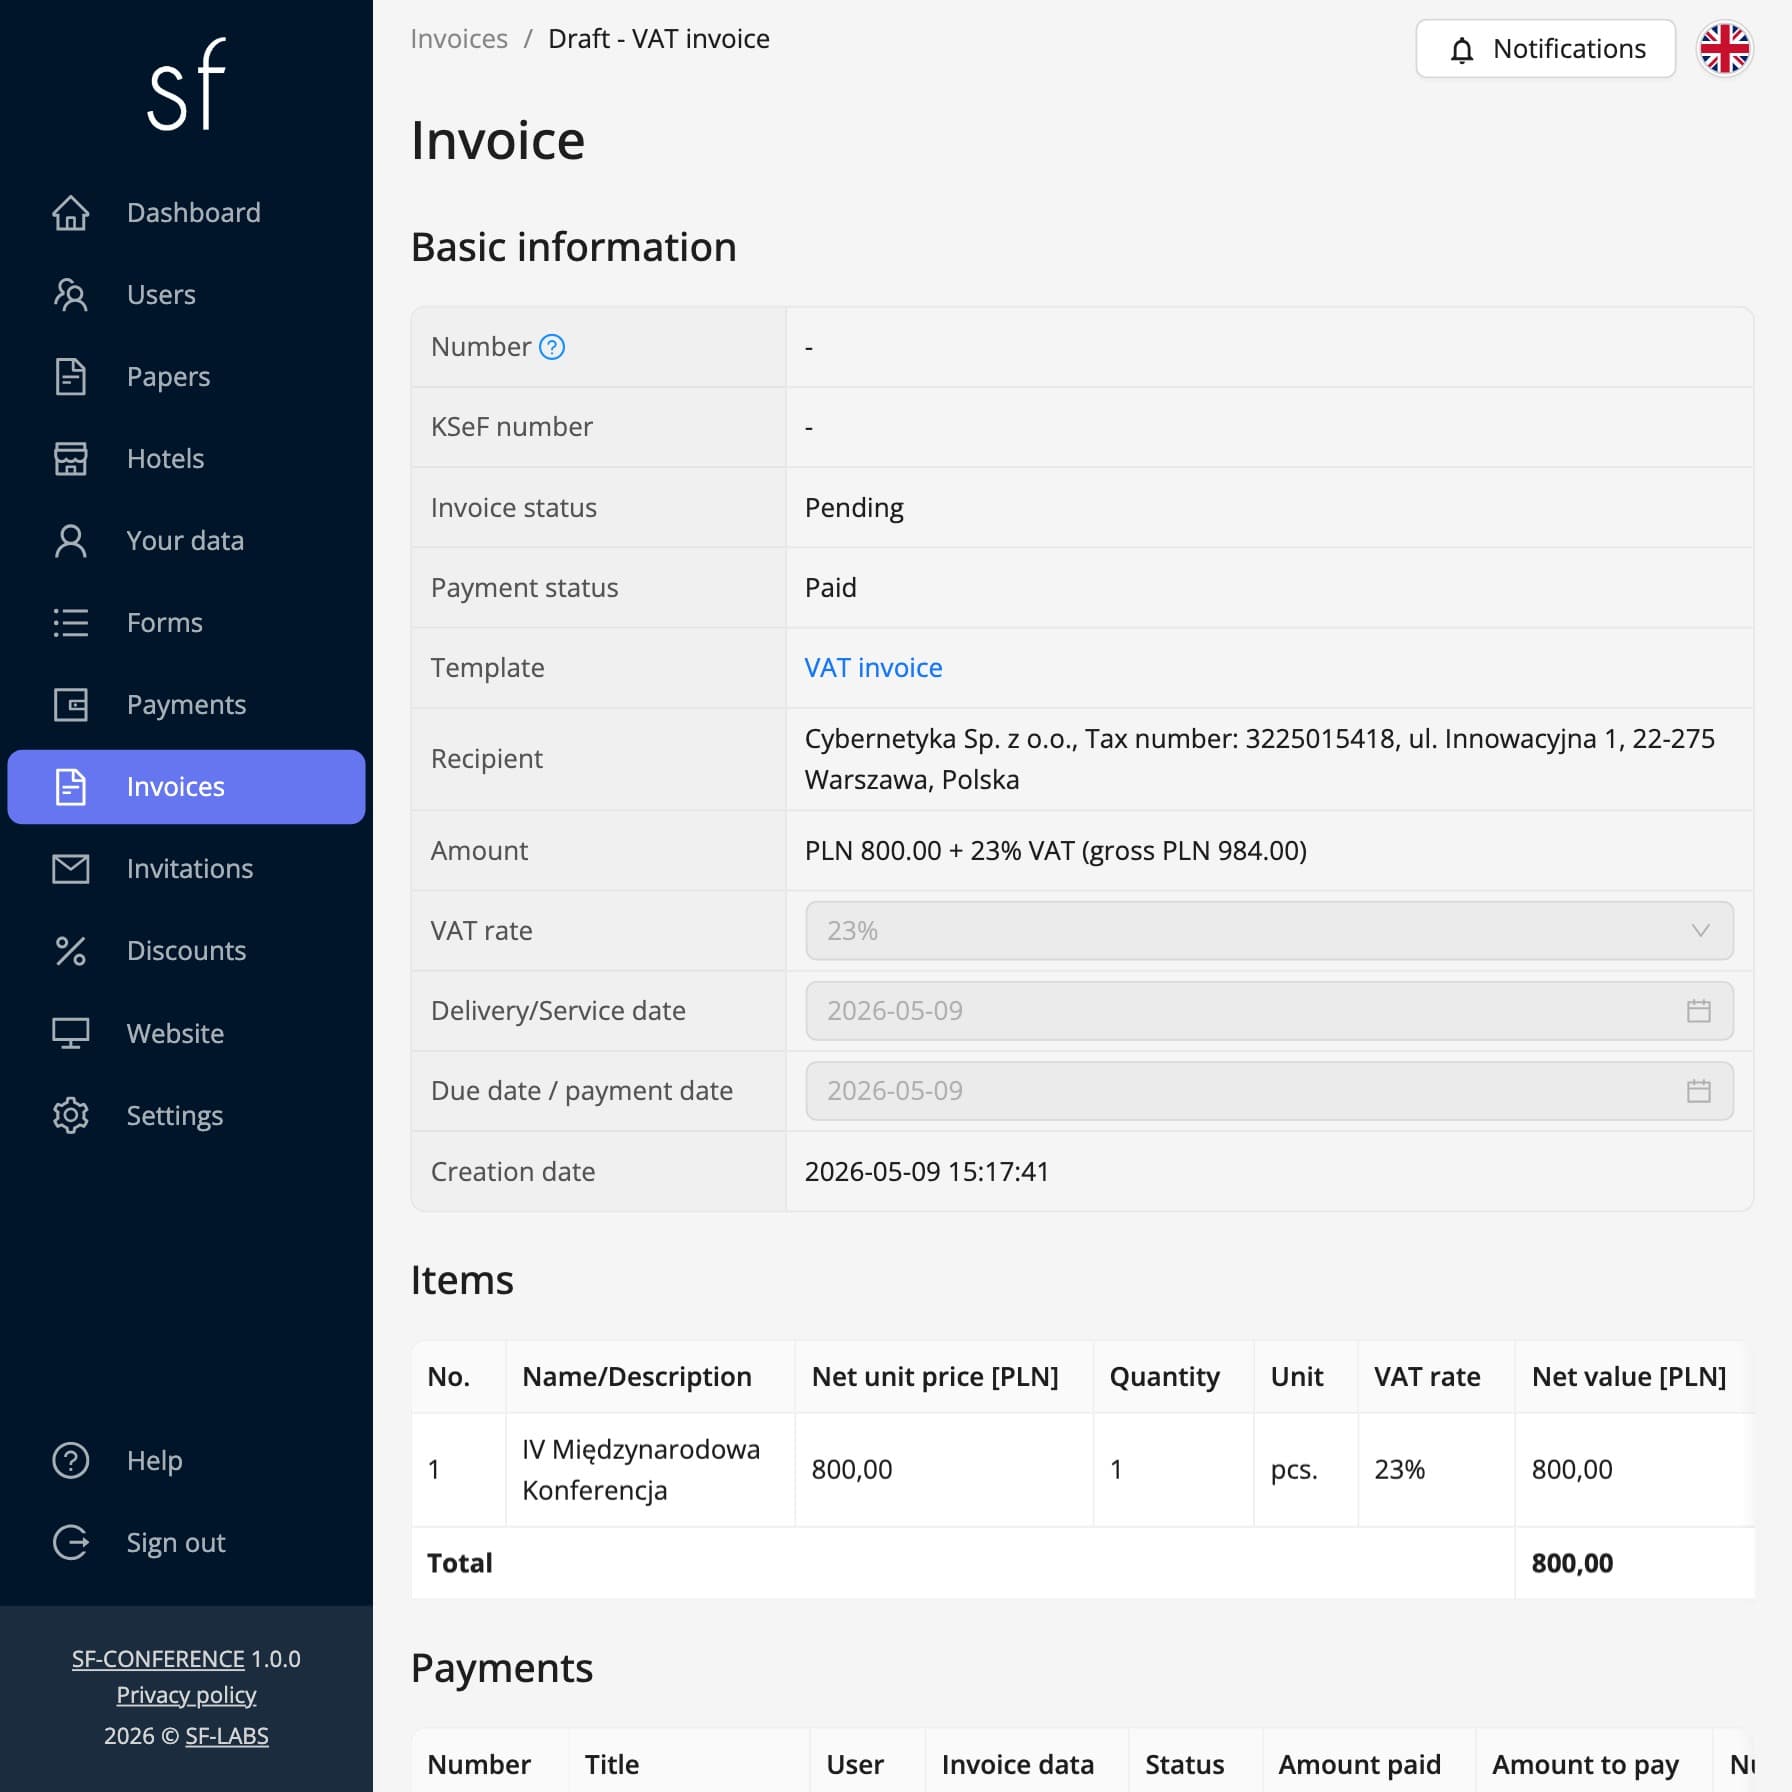The image size is (1792, 1792).
Task: Click the Discounts percent icon
Action: (x=70, y=950)
